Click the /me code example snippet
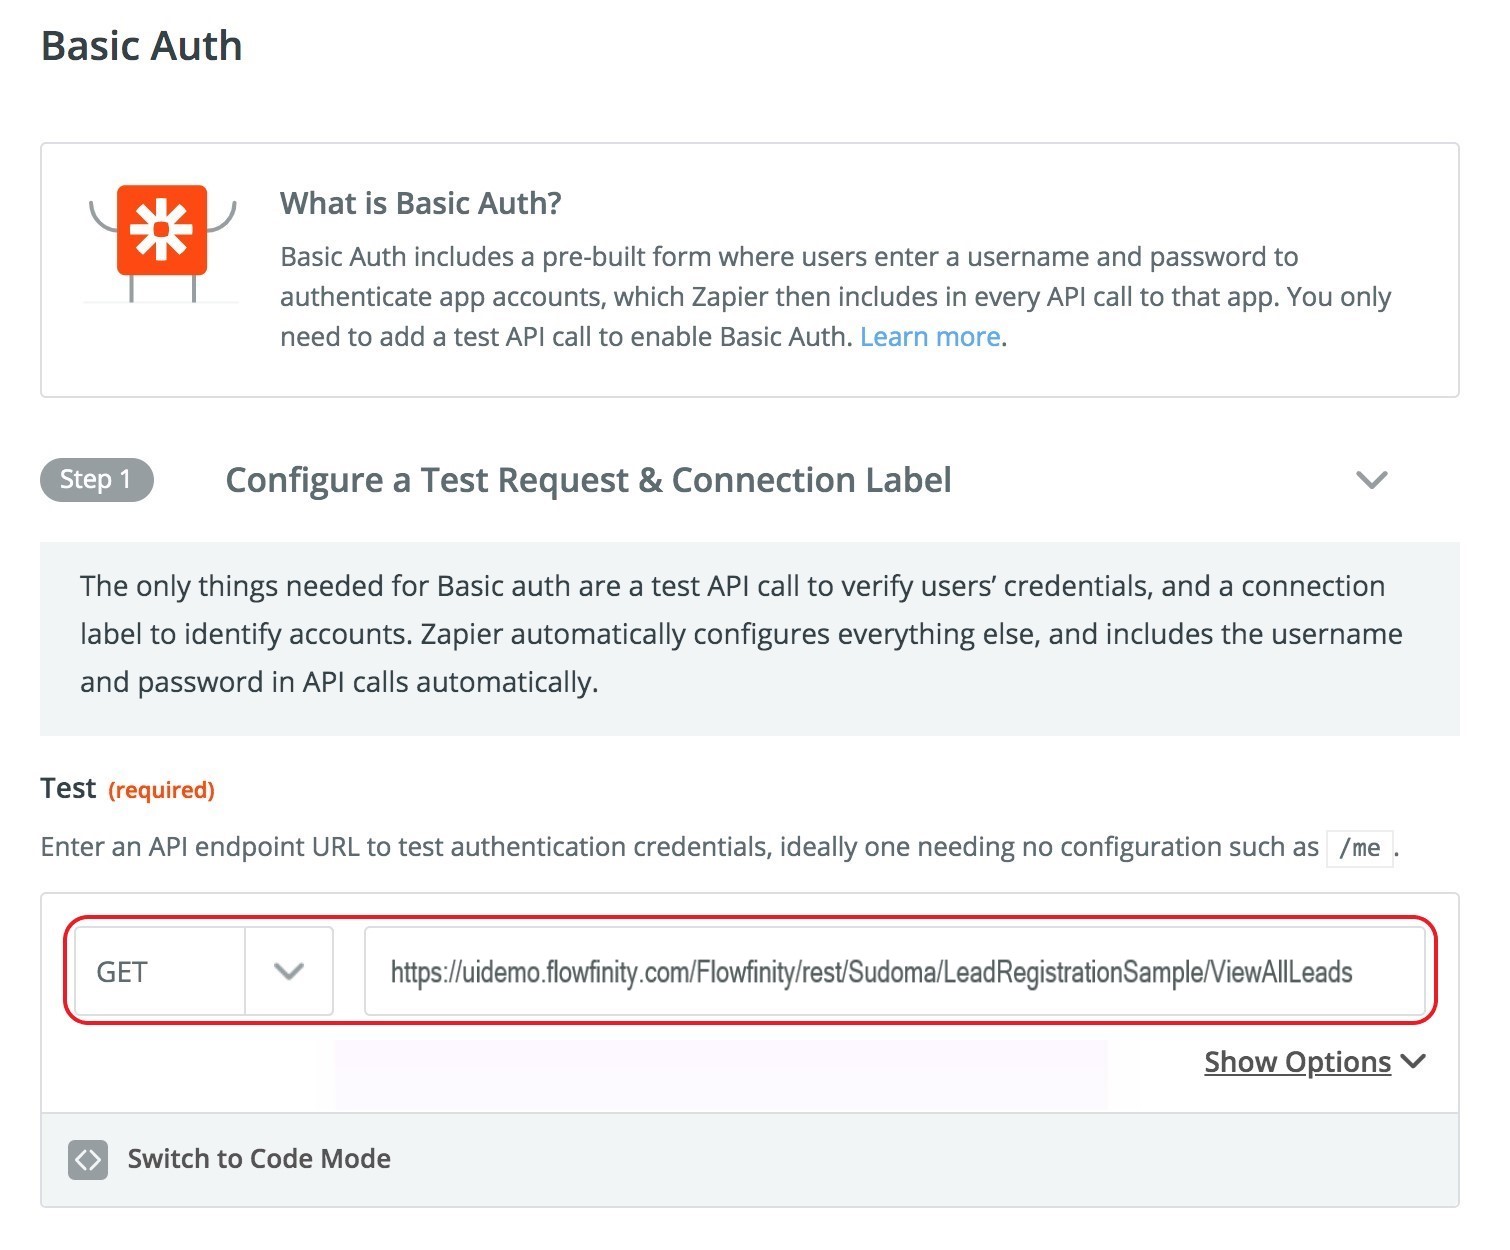Screen dimensions: 1510x1250 [1359, 848]
